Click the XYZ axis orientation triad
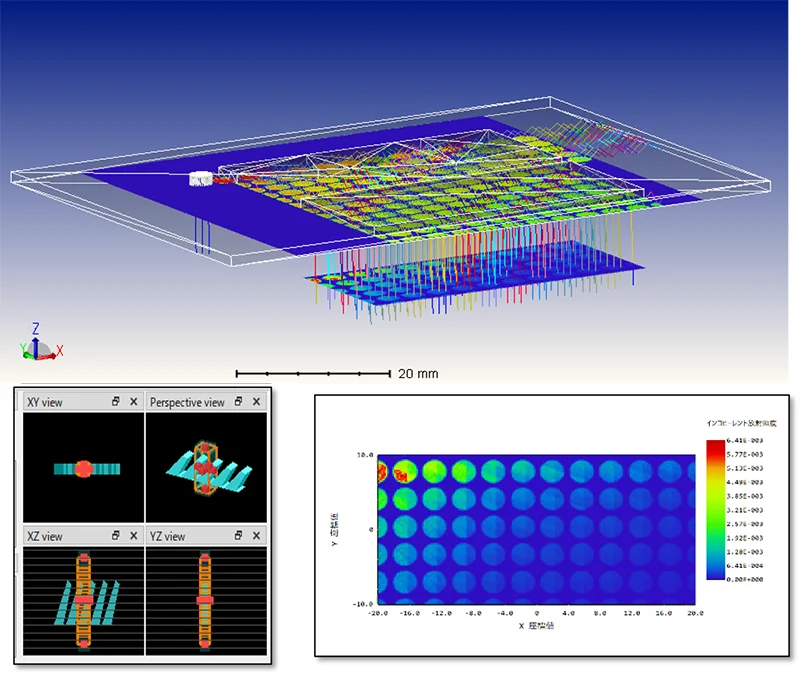 (41, 343)
